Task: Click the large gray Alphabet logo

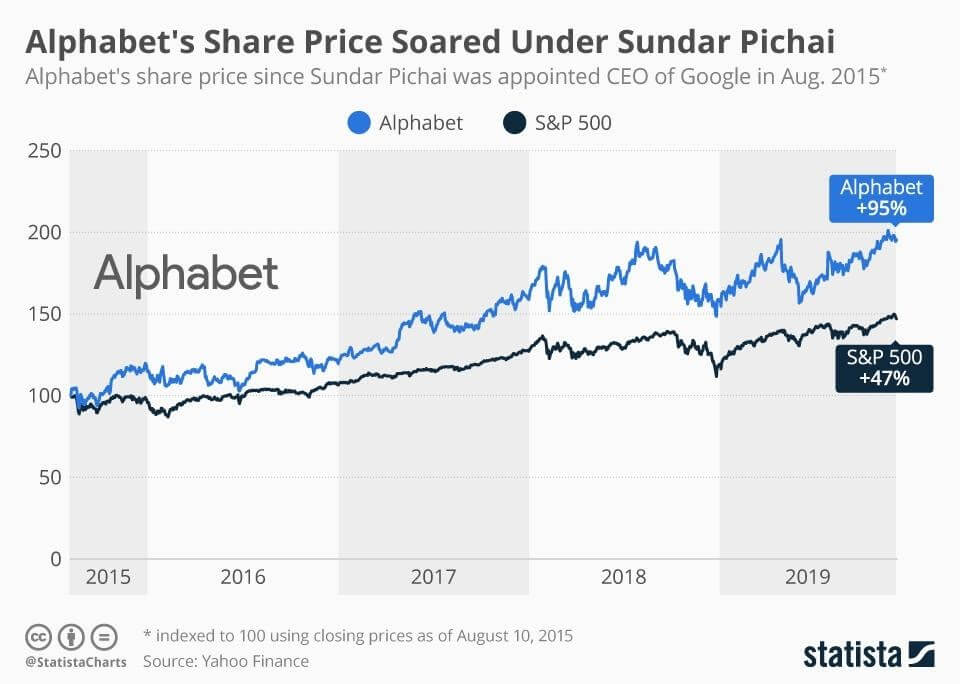Action: tap(186, 274)
